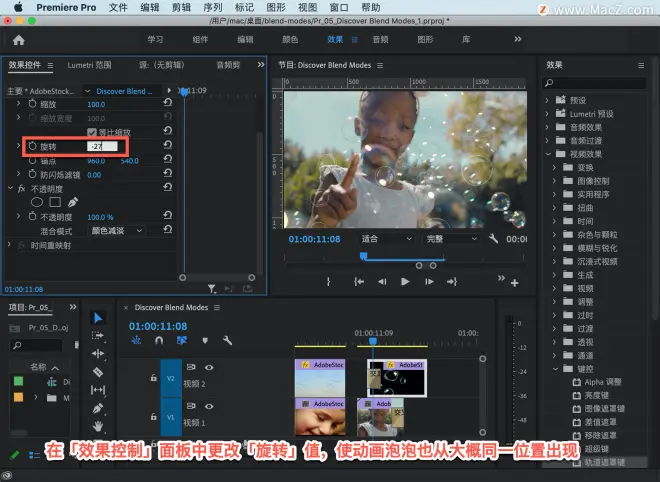Click the Rotation value input field
660x482 pixels.
pos(102,146)
